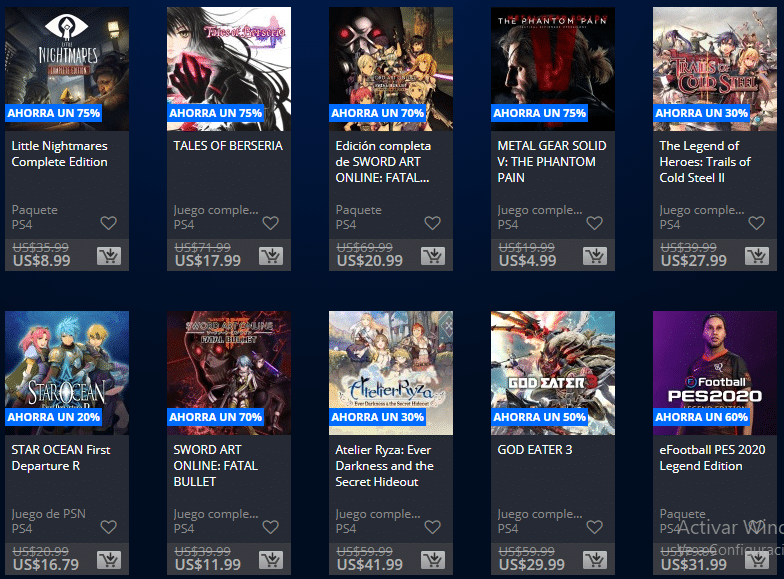The width and height of the screenshot is (784, 579).
Task: Toggle wishlist heart for Atelier Ryza
Action: [432, 527]
